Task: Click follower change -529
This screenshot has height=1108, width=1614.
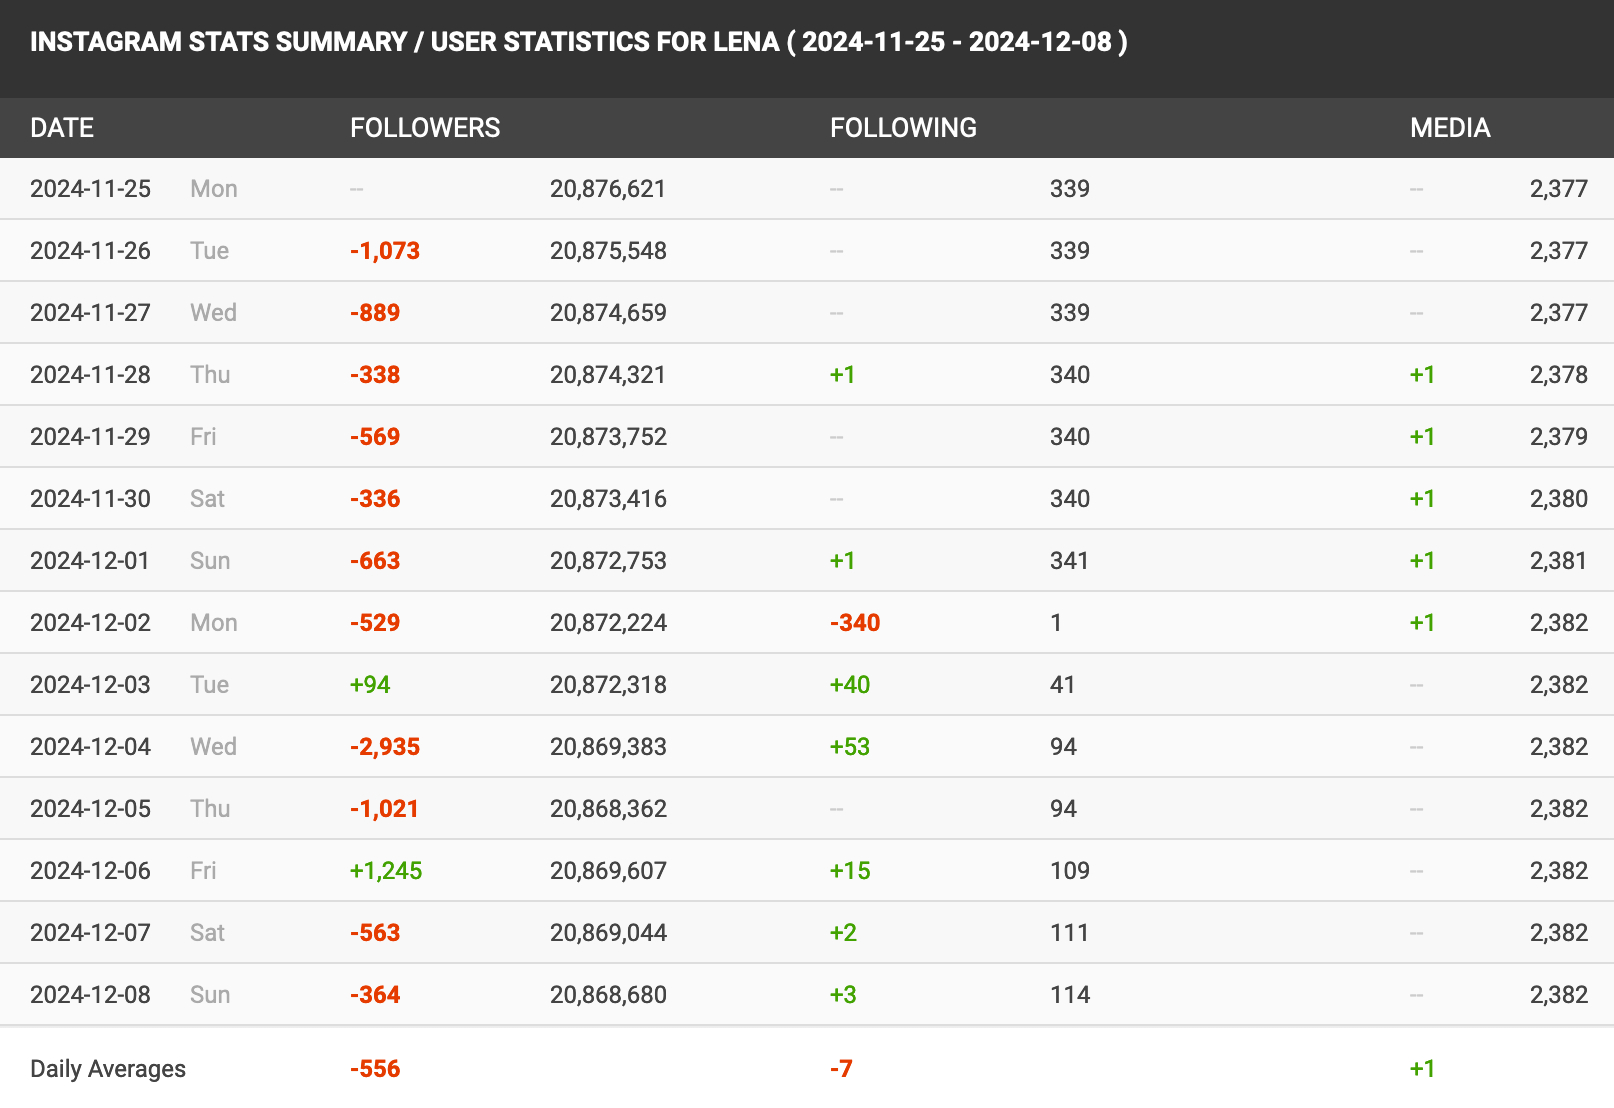Action: 375,623
